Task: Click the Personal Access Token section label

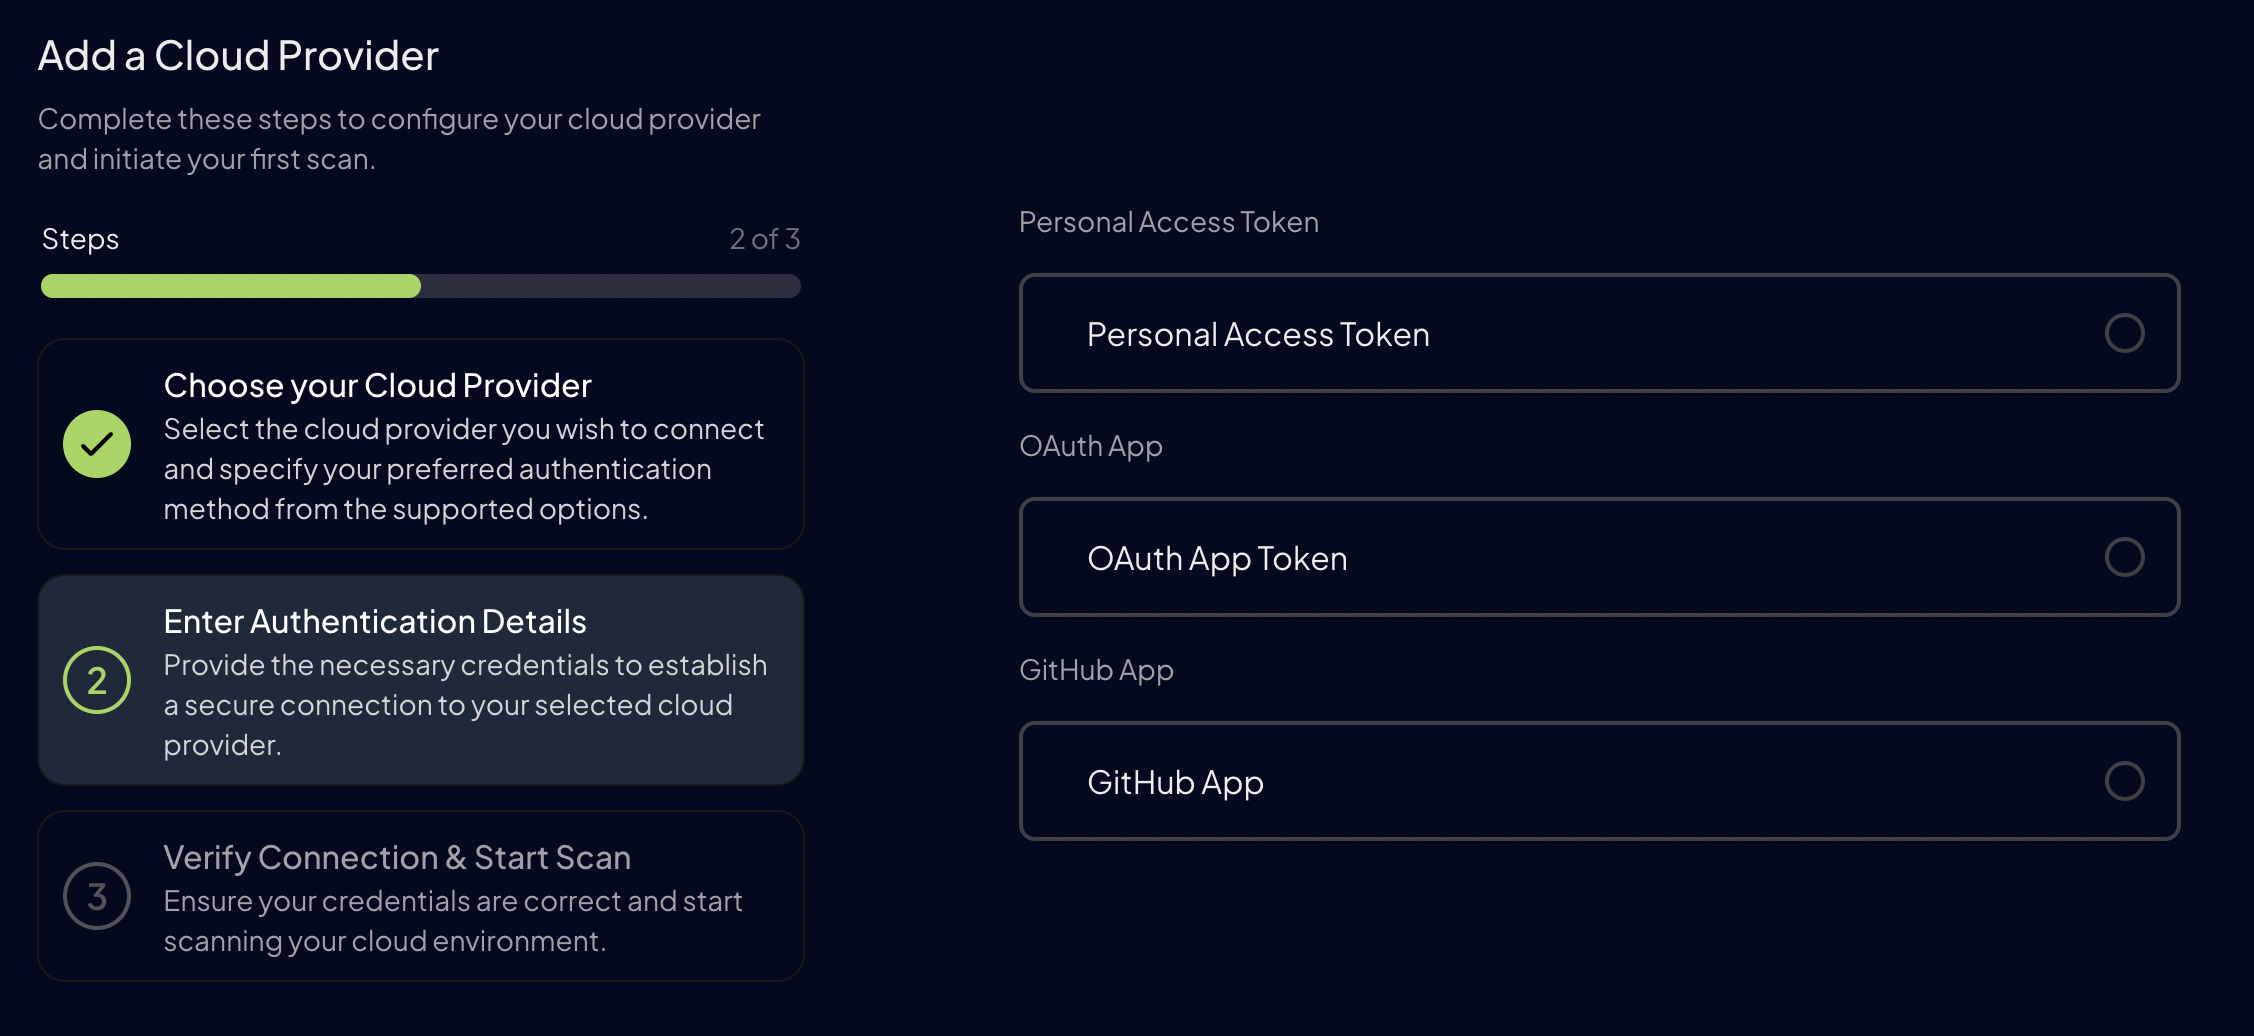Action: 1168,222
